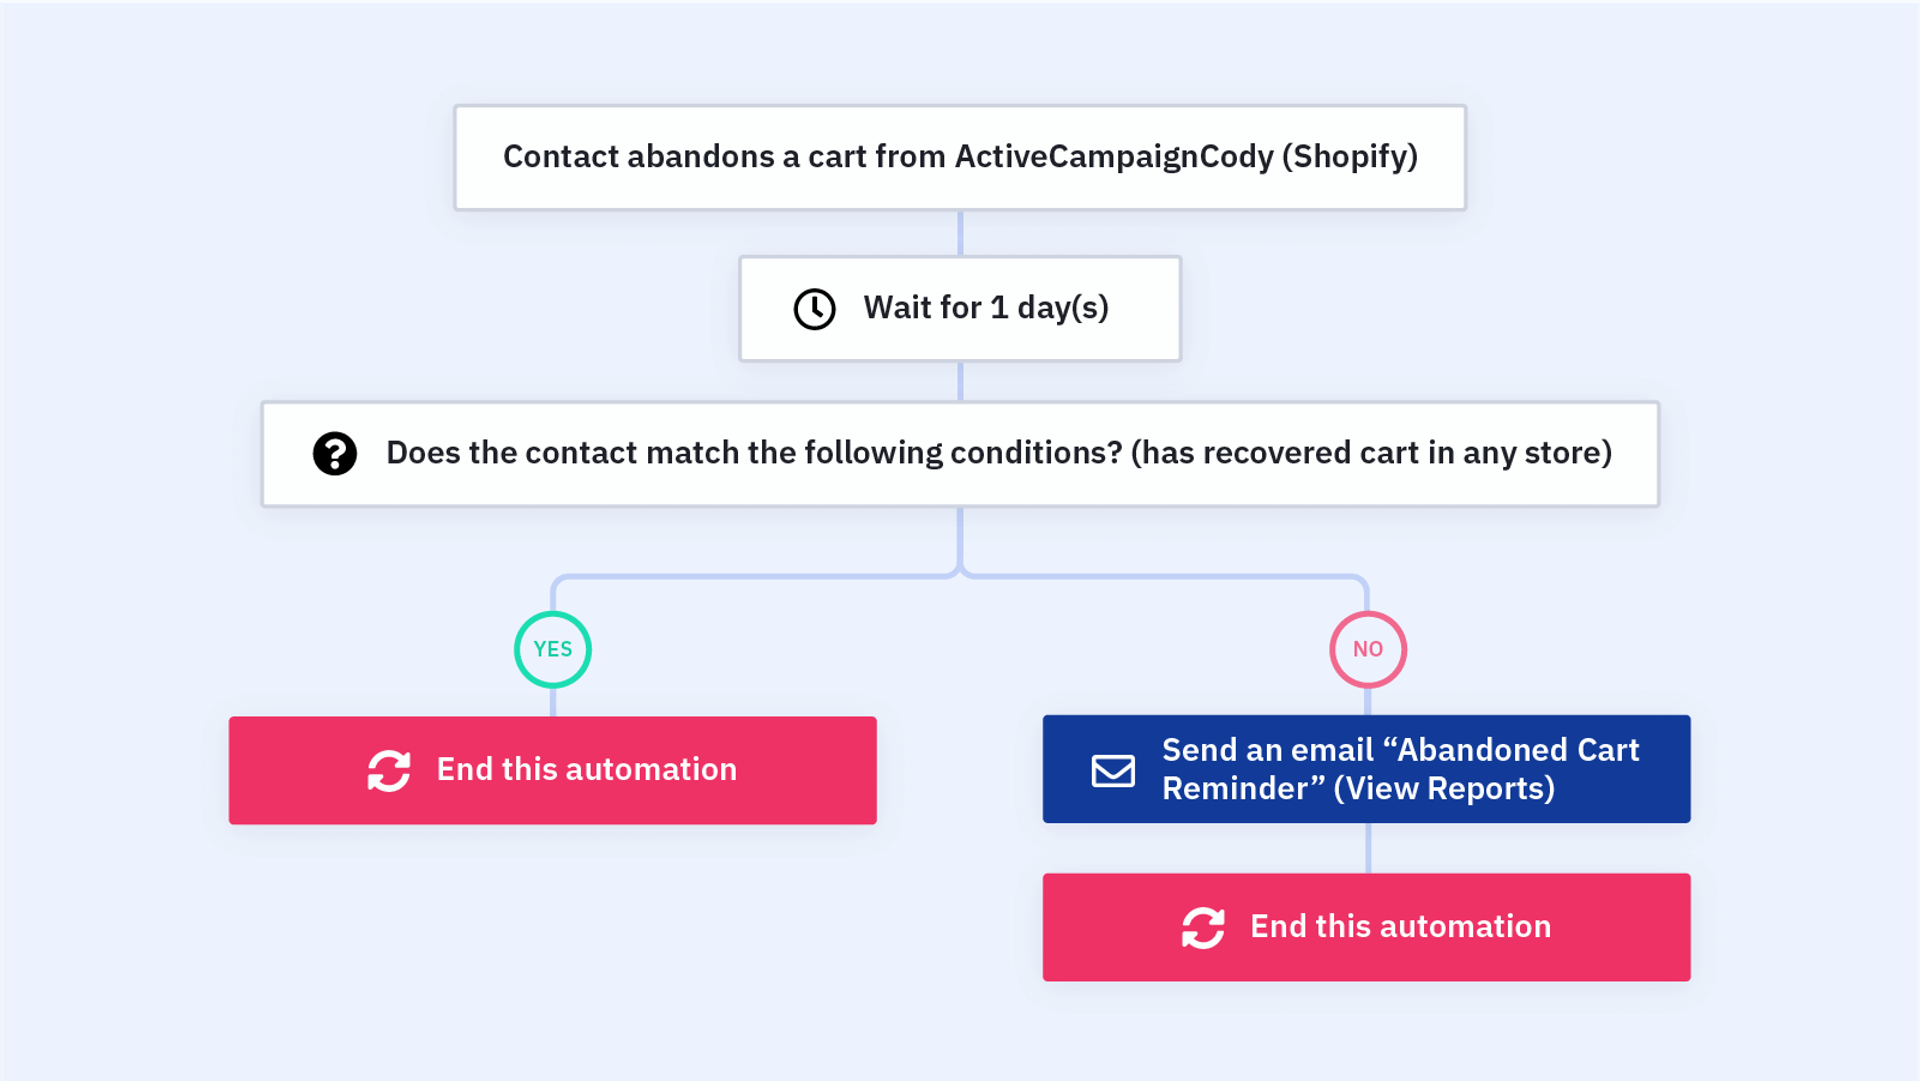Open "(View Reports)" in the email step
1920x1081 pixels.
pos(1444,789)
